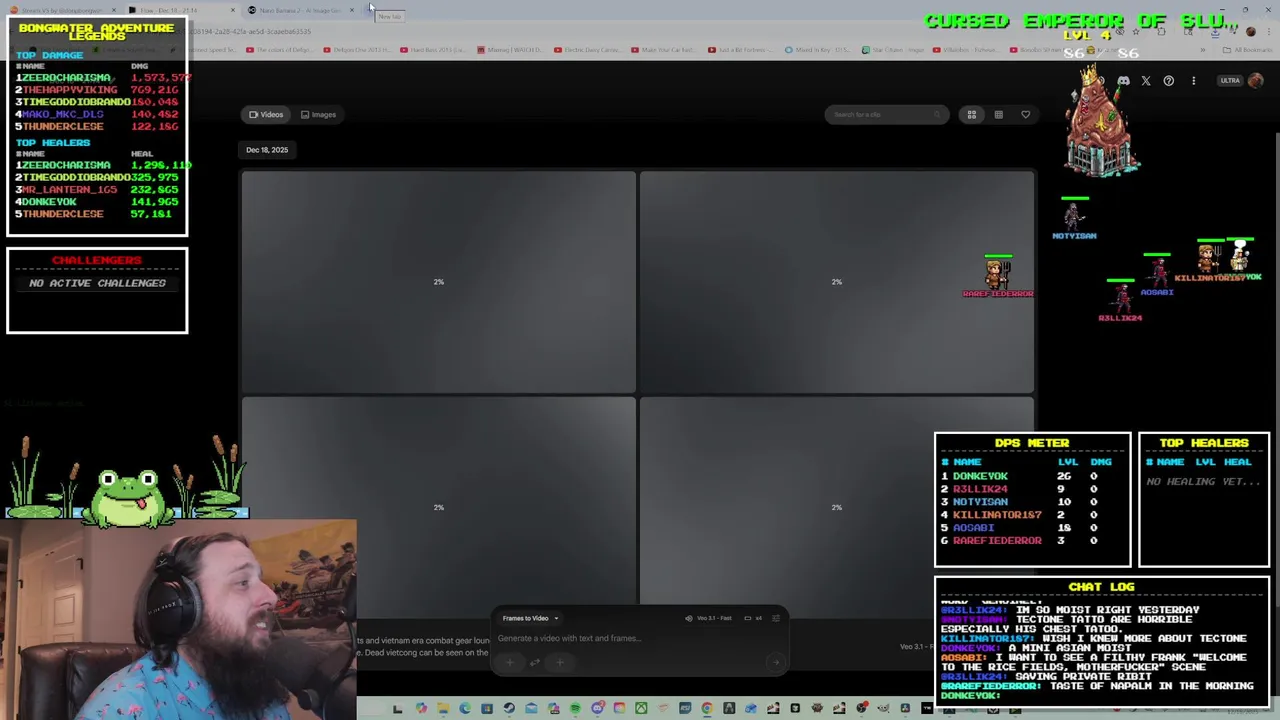Image resolution: width=1280 pixels, height=720 pixels.
Task: Open Microsoft Edge from the taskbar
Action: [x=465, y=709]
